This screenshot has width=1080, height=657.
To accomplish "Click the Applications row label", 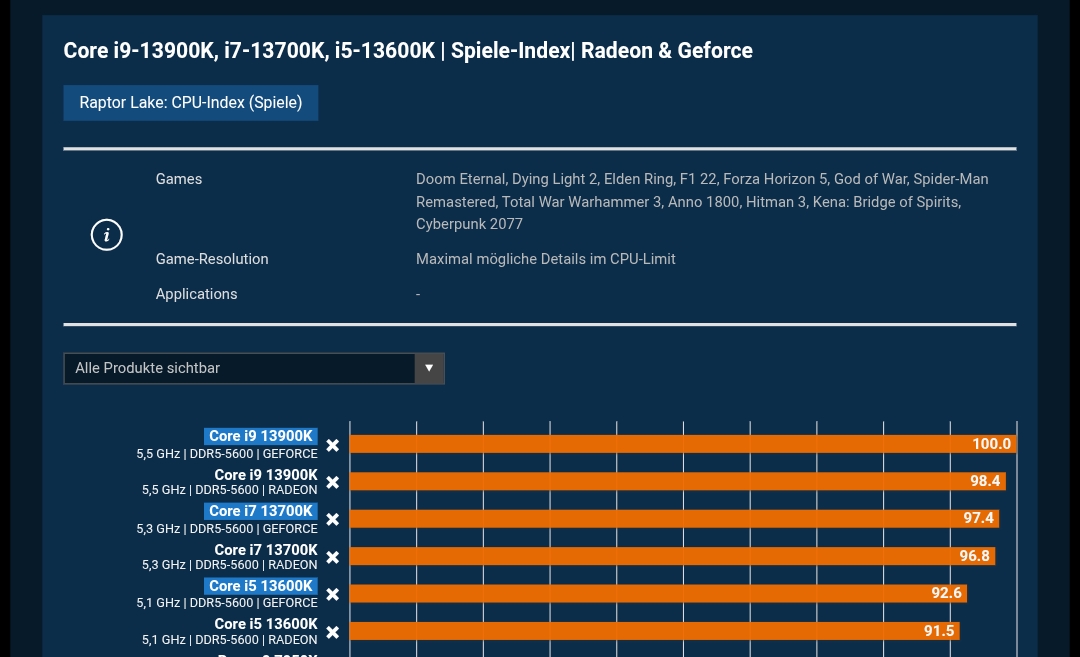I will (196, 294).
